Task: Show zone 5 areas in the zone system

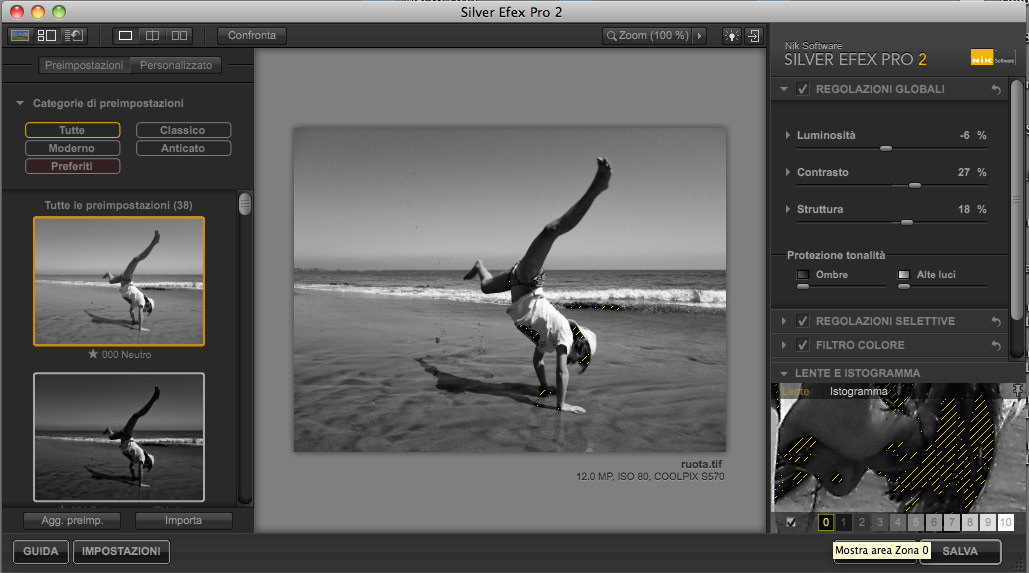Action: (x=916, y=522)
